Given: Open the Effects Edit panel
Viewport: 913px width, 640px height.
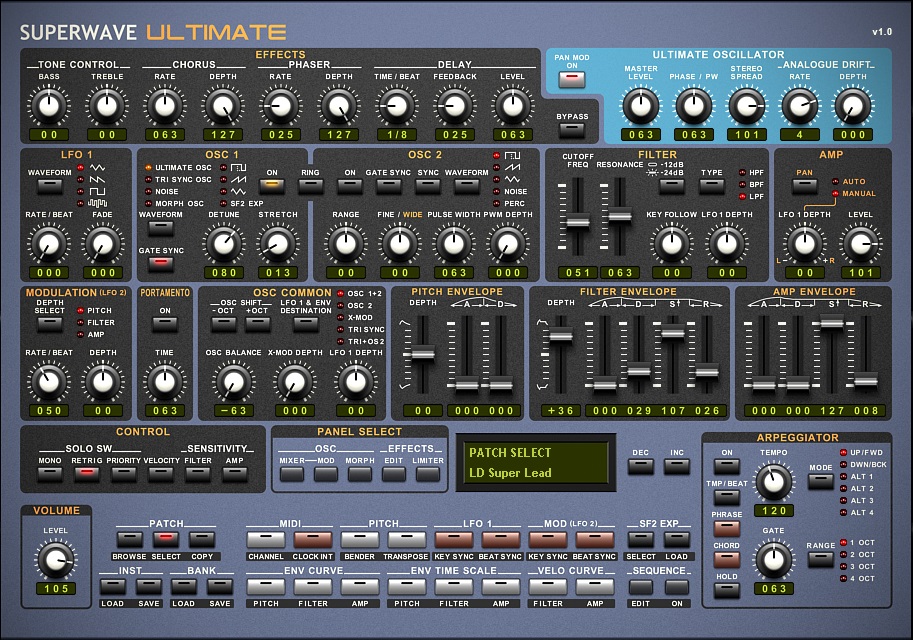Looking at the screenshot, I should point(394,473).
